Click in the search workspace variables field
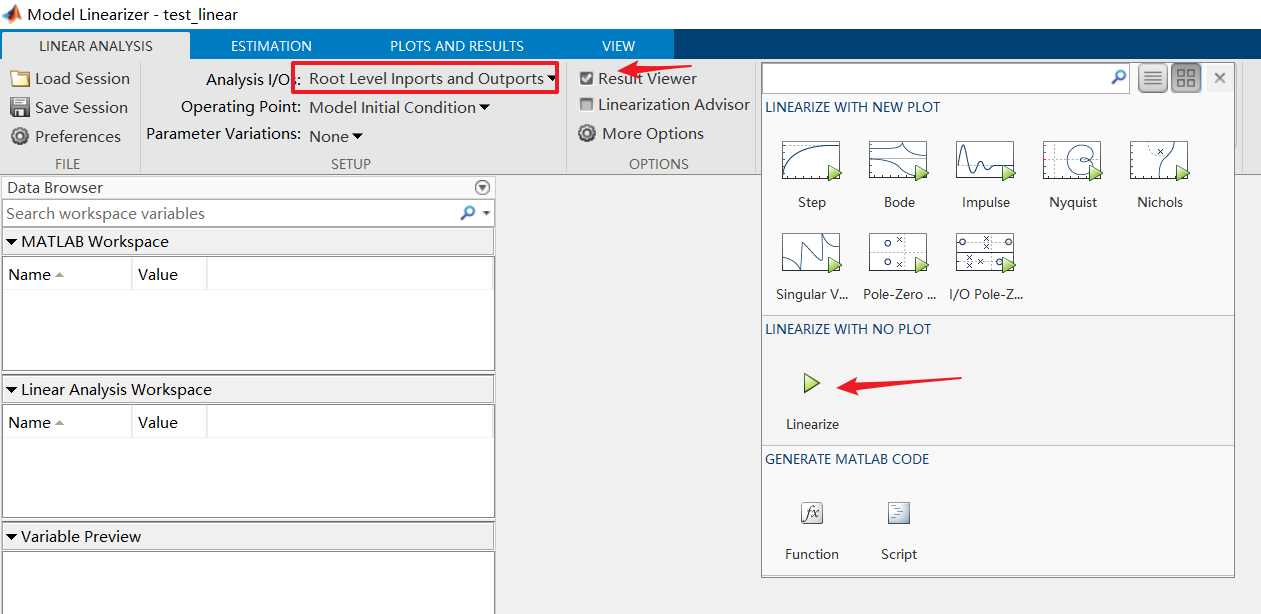Image resolution: width=1261 pixels, height=614 pixels. point(230,213)
